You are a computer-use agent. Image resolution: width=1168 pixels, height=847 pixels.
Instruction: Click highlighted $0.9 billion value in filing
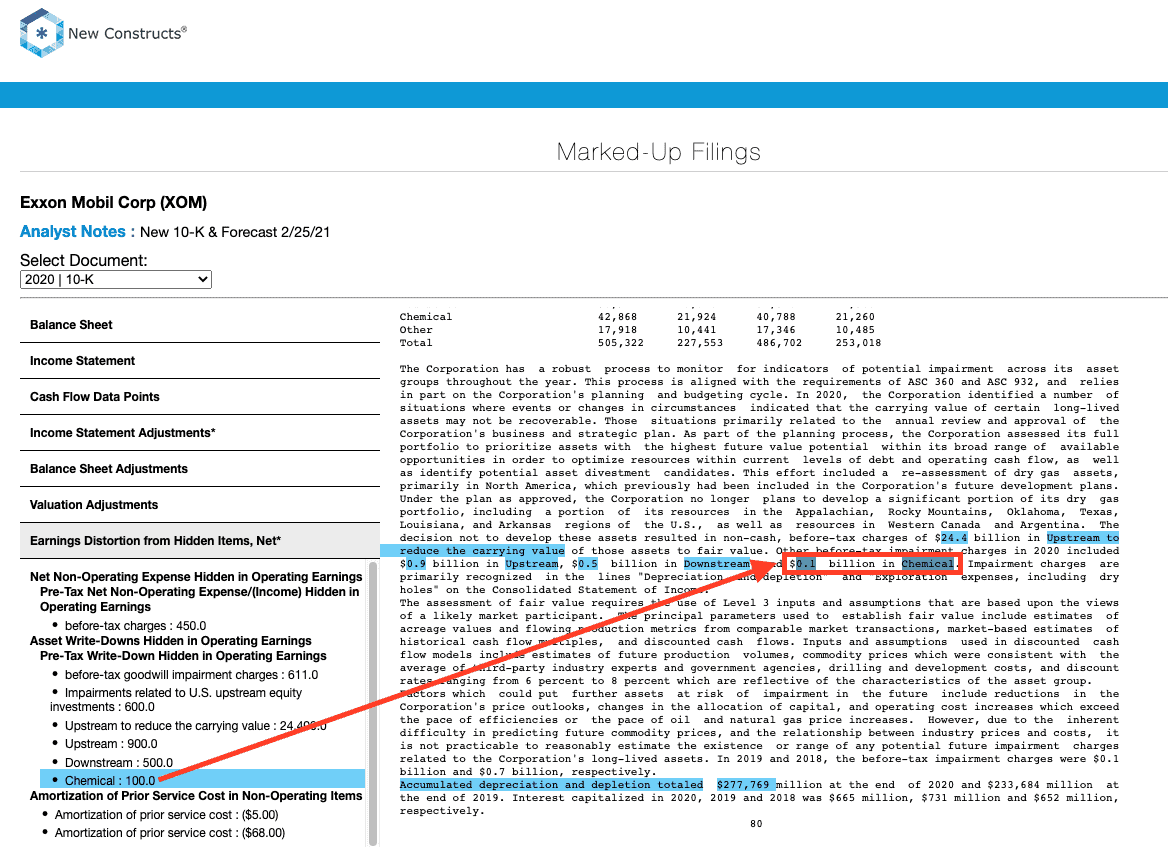click(x=415, y=564)
